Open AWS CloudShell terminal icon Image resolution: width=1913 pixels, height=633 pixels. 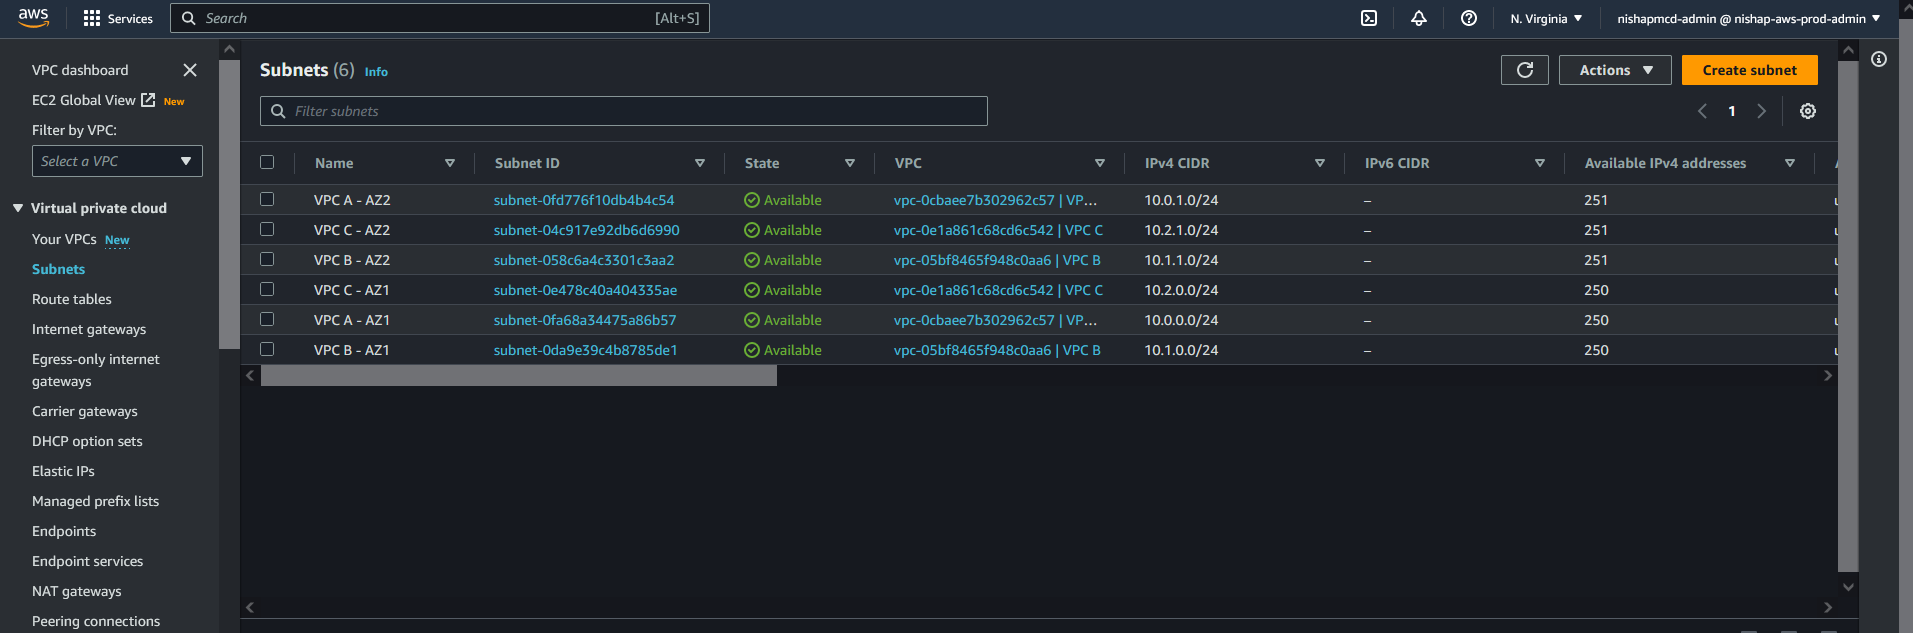(1369, 18)
